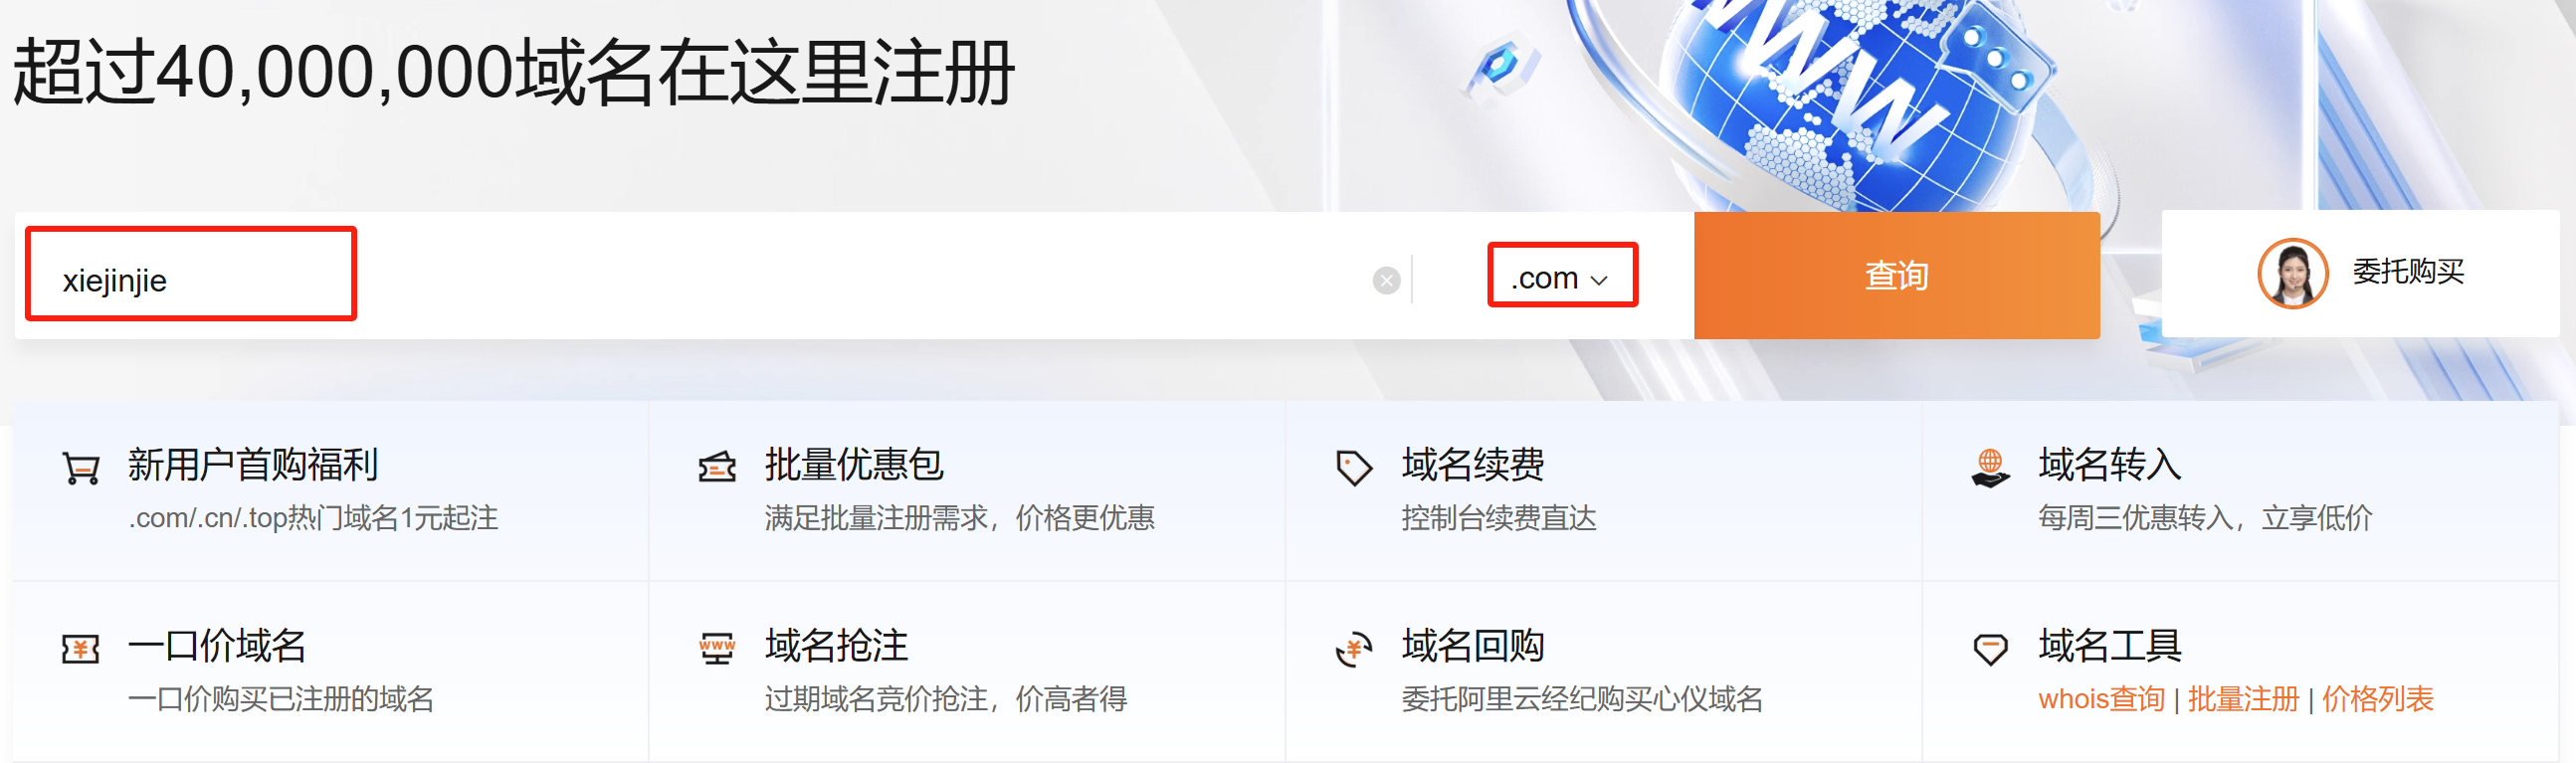Screen dimensions: 2576x763
Task: Click the shopping cart icon for new users
Action: pos(80,467)
